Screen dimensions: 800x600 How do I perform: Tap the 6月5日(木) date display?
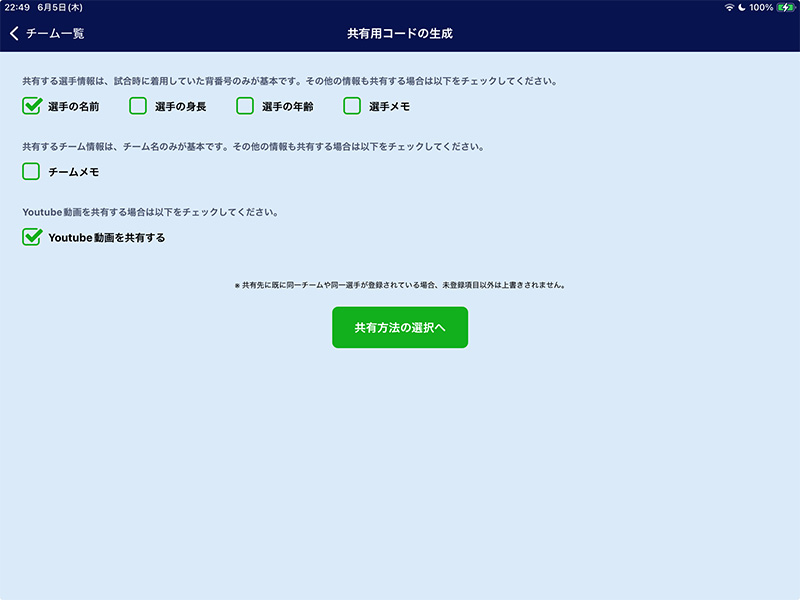point(61,7)
